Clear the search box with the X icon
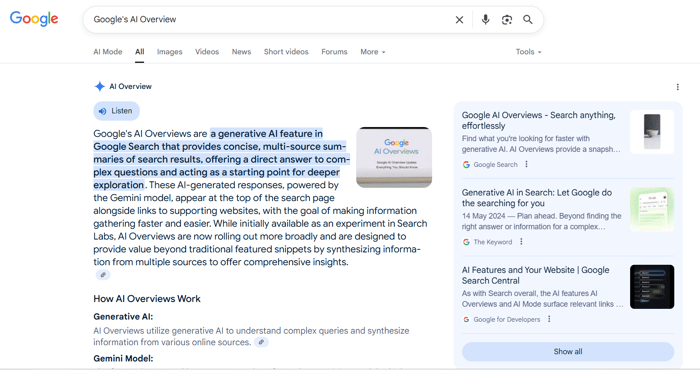Viewport: 700px width, 370px height. (459, 20)
